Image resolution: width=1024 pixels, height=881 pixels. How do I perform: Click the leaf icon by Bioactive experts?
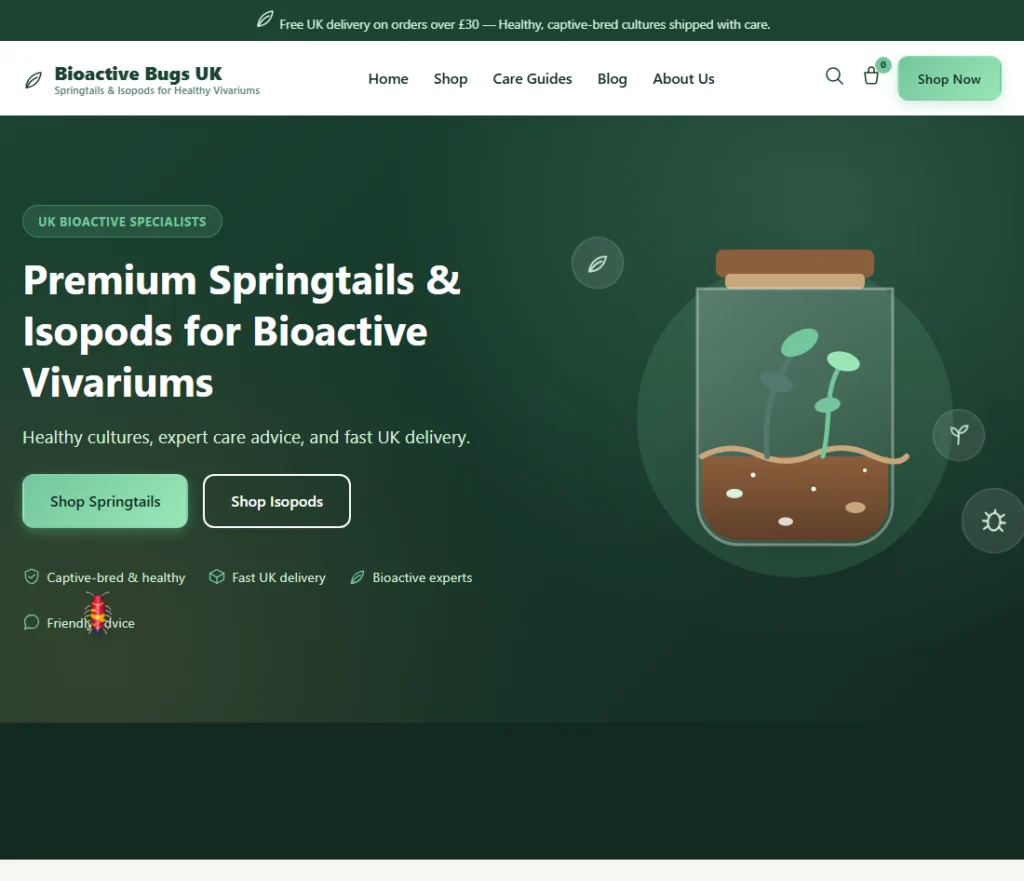pos(357,577)
